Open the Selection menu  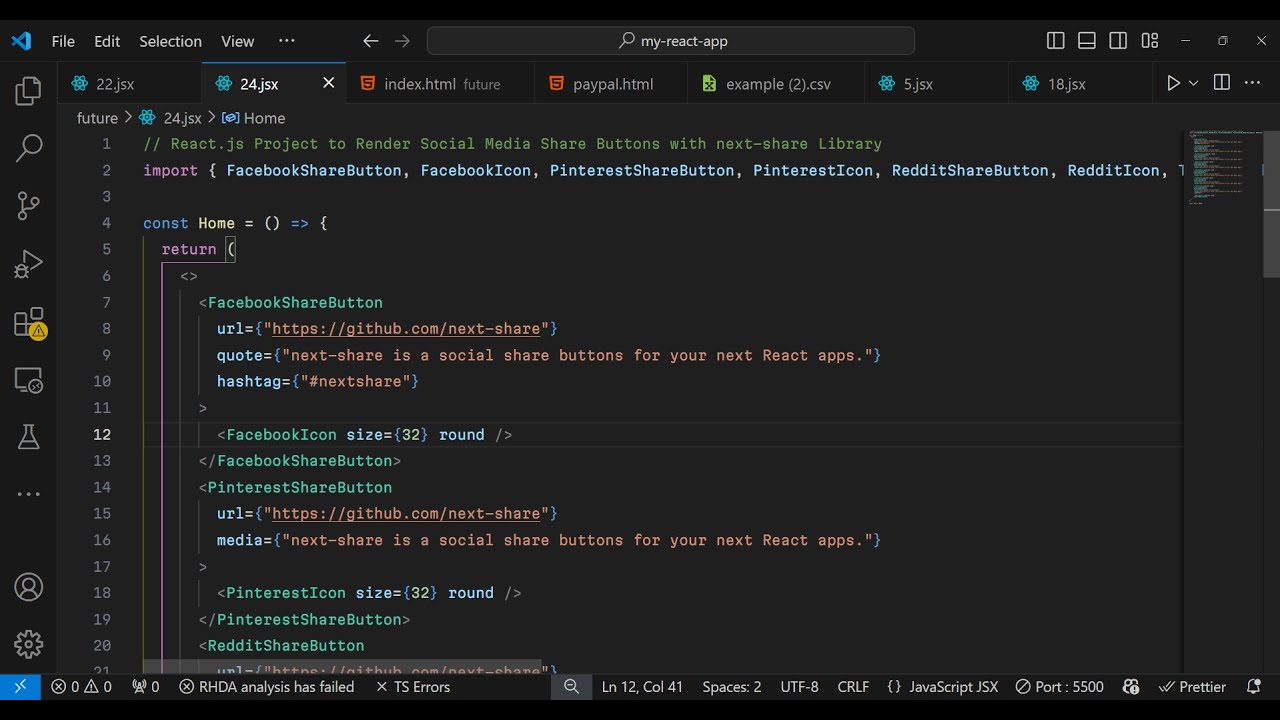pos(170,41)
